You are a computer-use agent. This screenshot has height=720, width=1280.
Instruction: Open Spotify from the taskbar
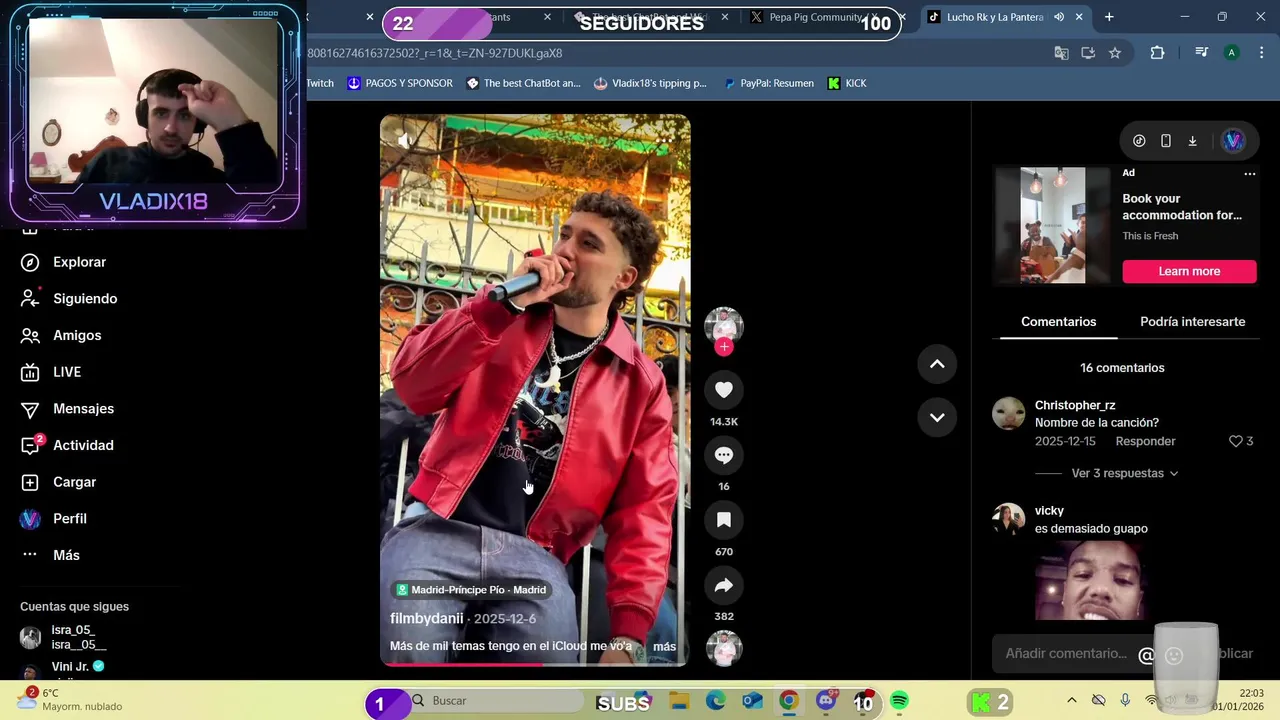pos(899,701)
